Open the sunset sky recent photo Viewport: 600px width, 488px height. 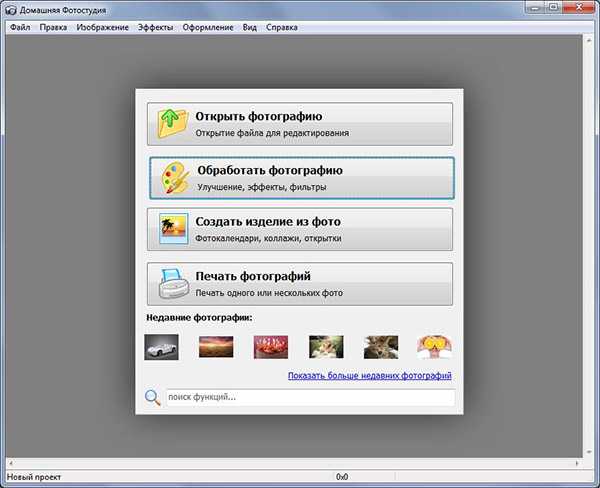click(x=216, y=346)
